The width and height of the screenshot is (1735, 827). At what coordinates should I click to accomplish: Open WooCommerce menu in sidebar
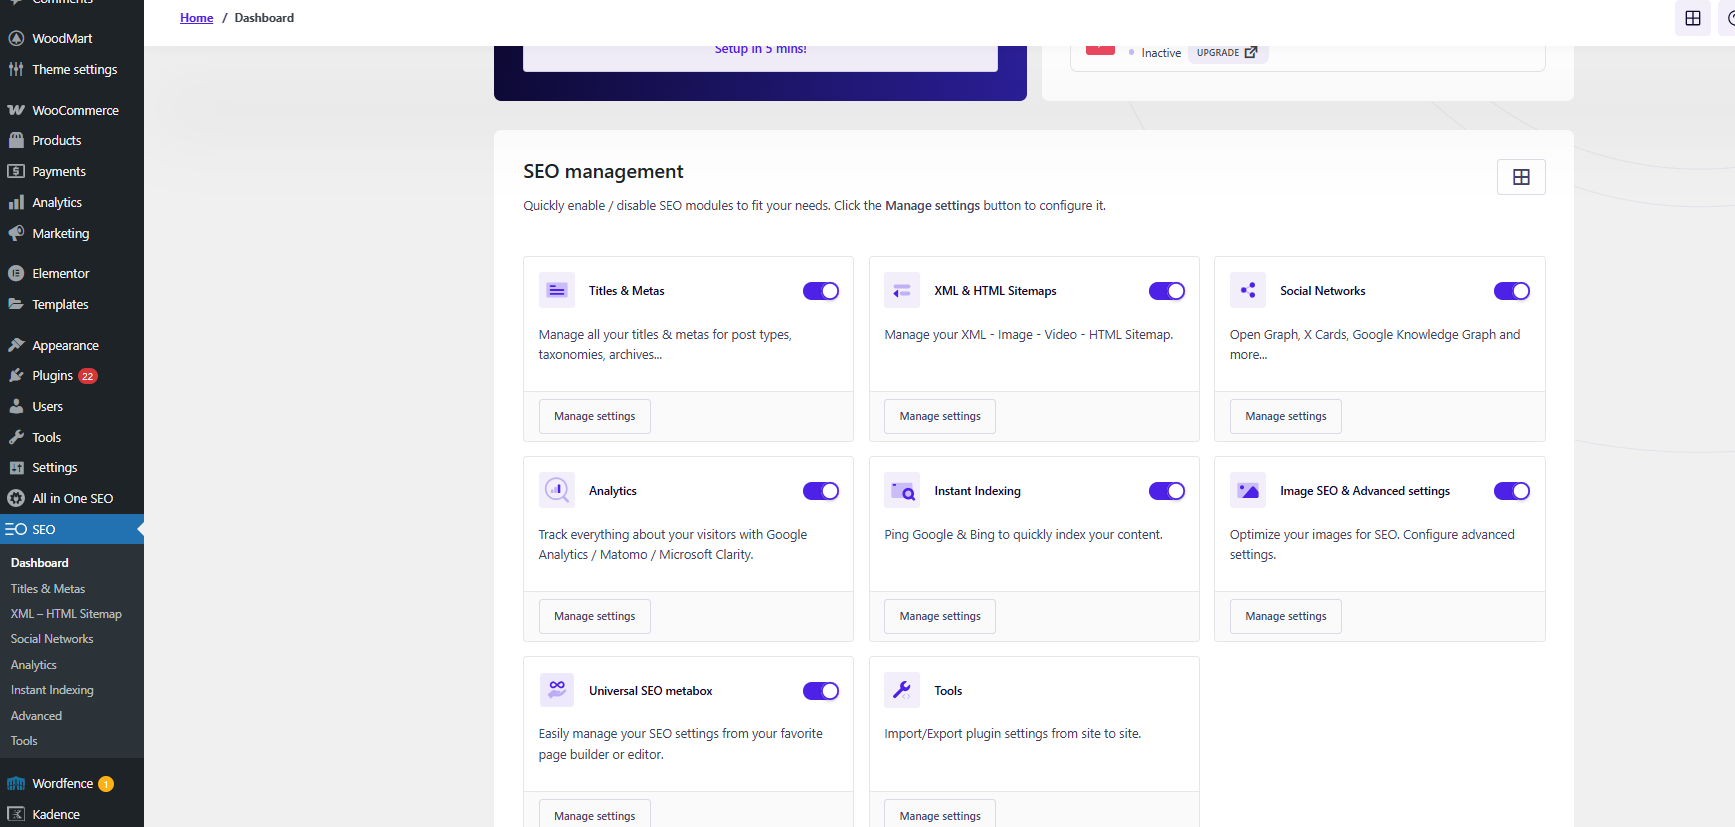75,110
